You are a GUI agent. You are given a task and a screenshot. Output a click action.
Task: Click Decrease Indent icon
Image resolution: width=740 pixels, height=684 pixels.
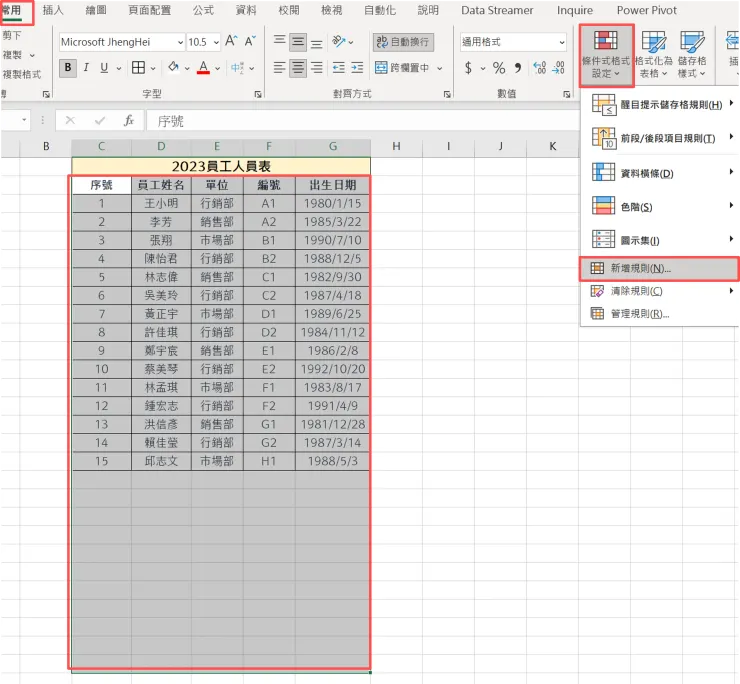pyautogui.click(x=338, y=68)
